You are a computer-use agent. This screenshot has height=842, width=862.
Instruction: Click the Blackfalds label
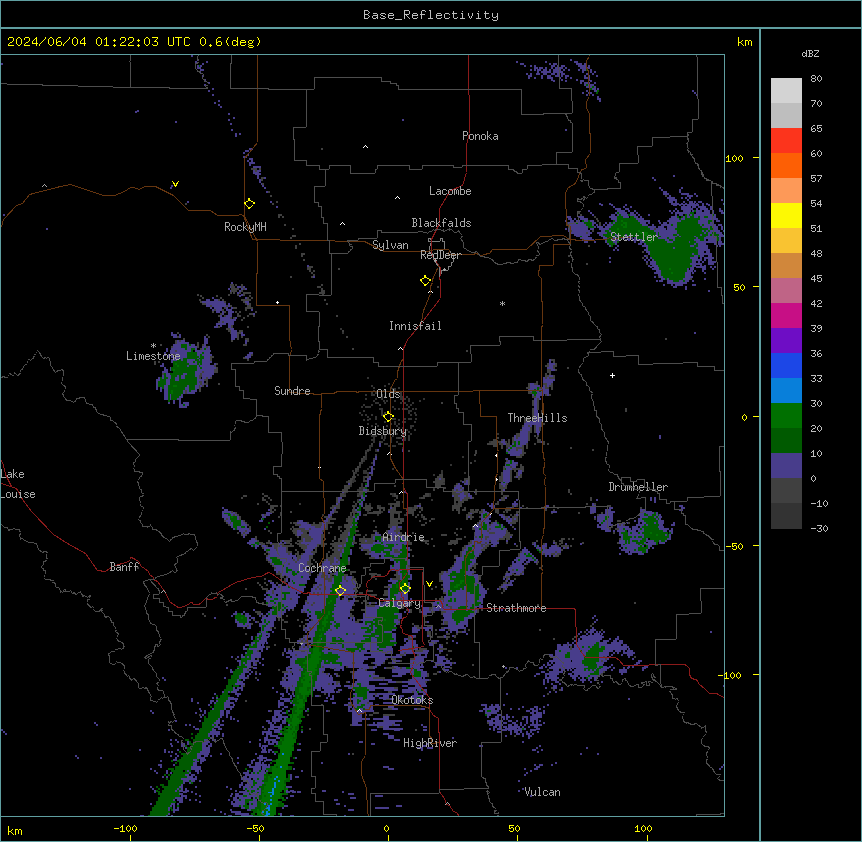pyautogui.click(x=441, y=223)
